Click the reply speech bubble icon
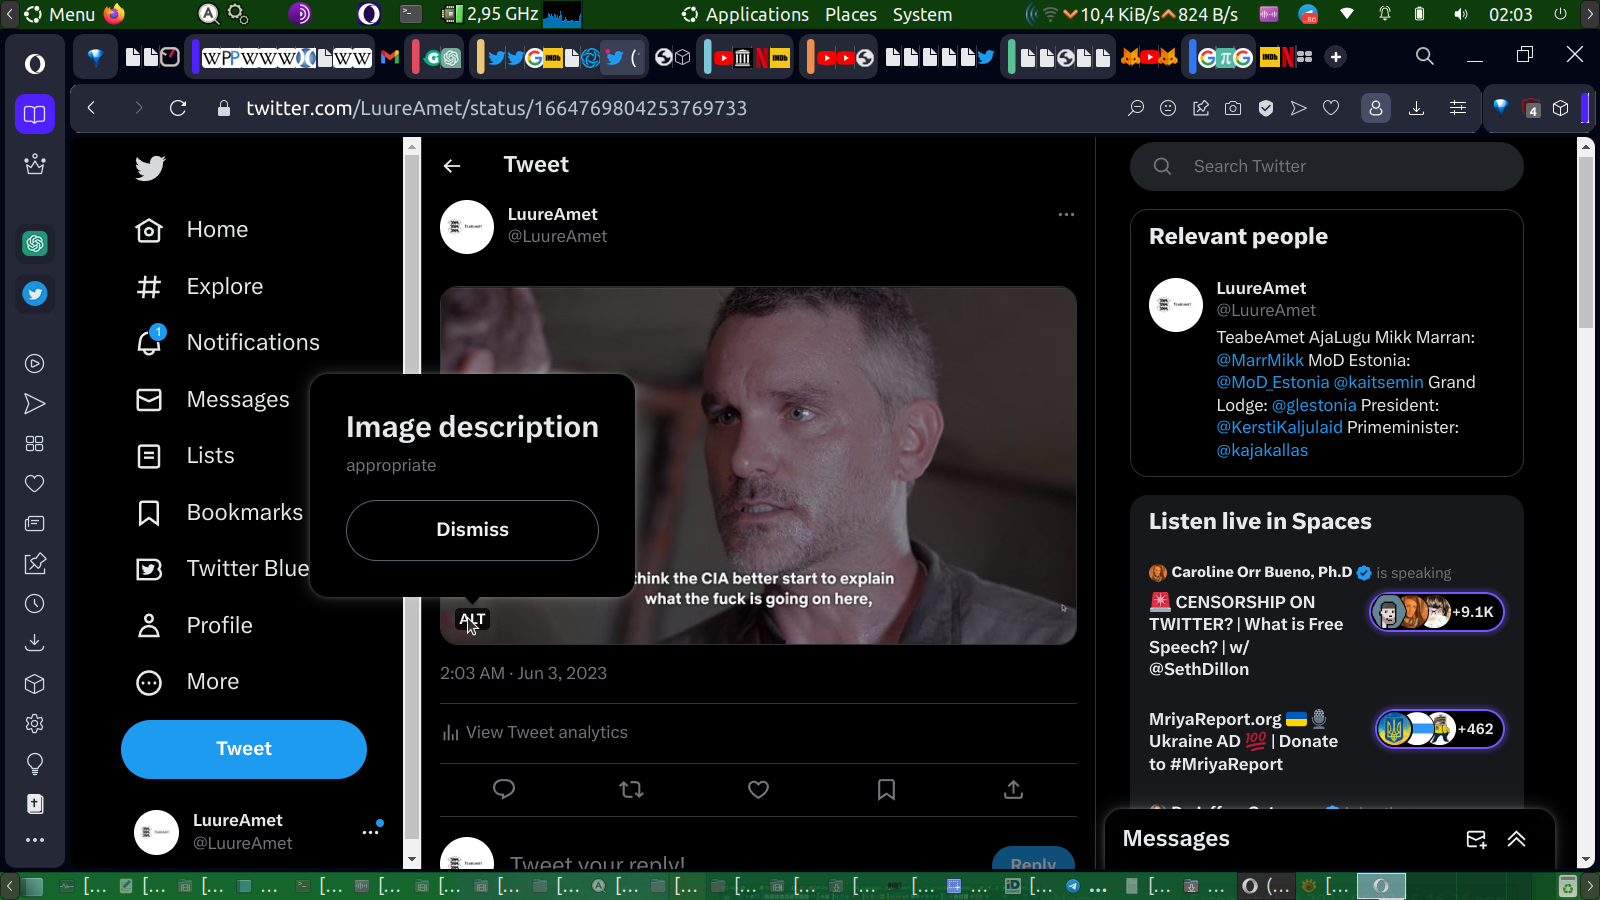This screenshot has height=900, width=1600. 504,790
